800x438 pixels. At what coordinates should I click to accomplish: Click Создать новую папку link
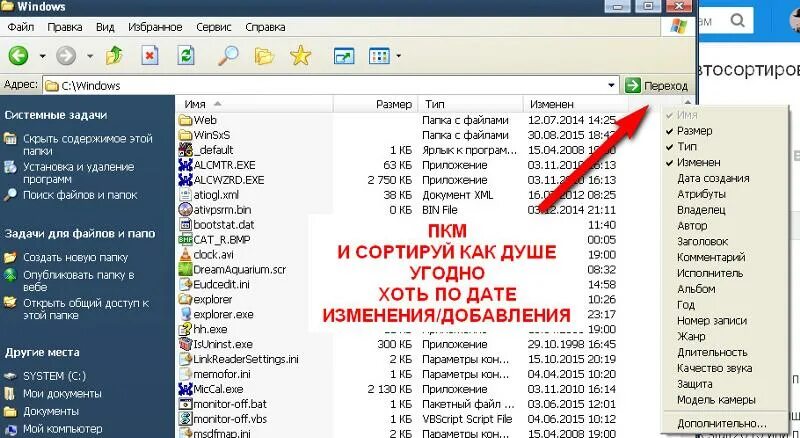click(x=76, y=258)
